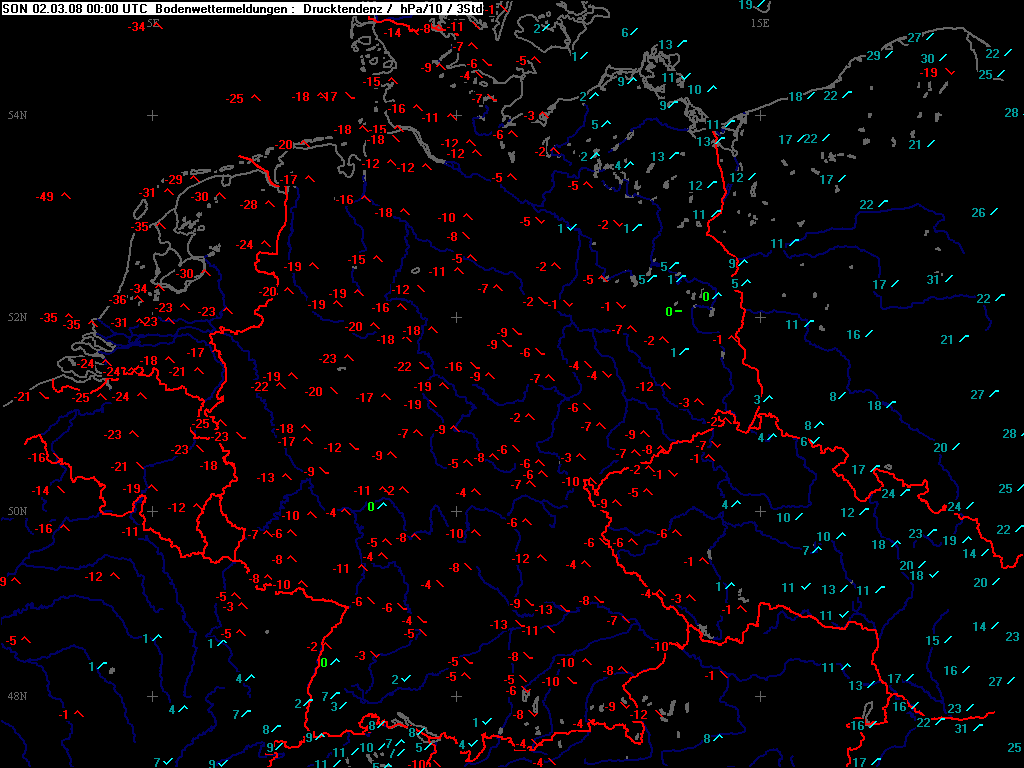Click the 54N latitude label

click(x=17, y=115)
